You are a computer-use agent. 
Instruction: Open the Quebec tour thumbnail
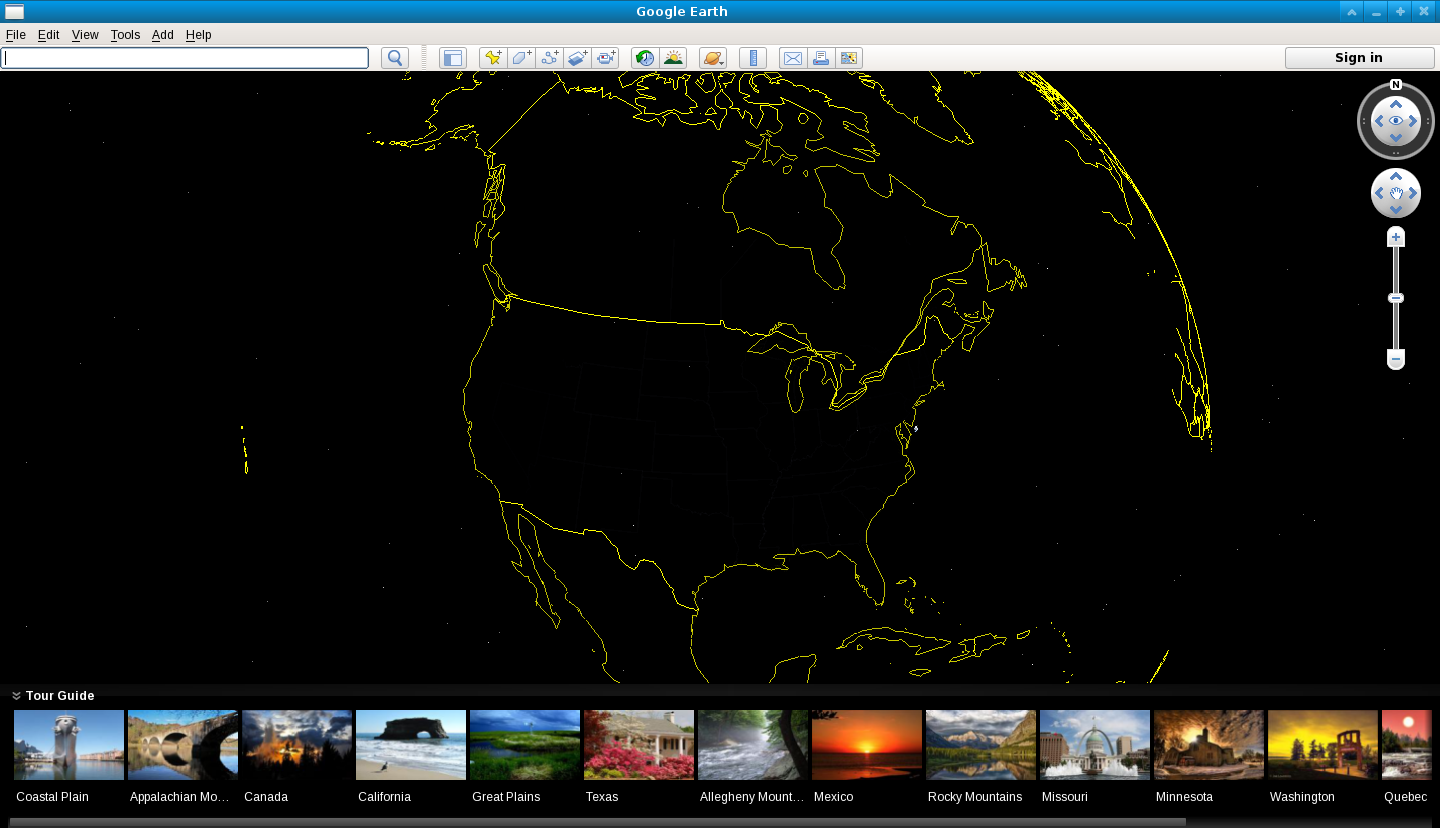pyautogui.click(x=1407, y=745)
